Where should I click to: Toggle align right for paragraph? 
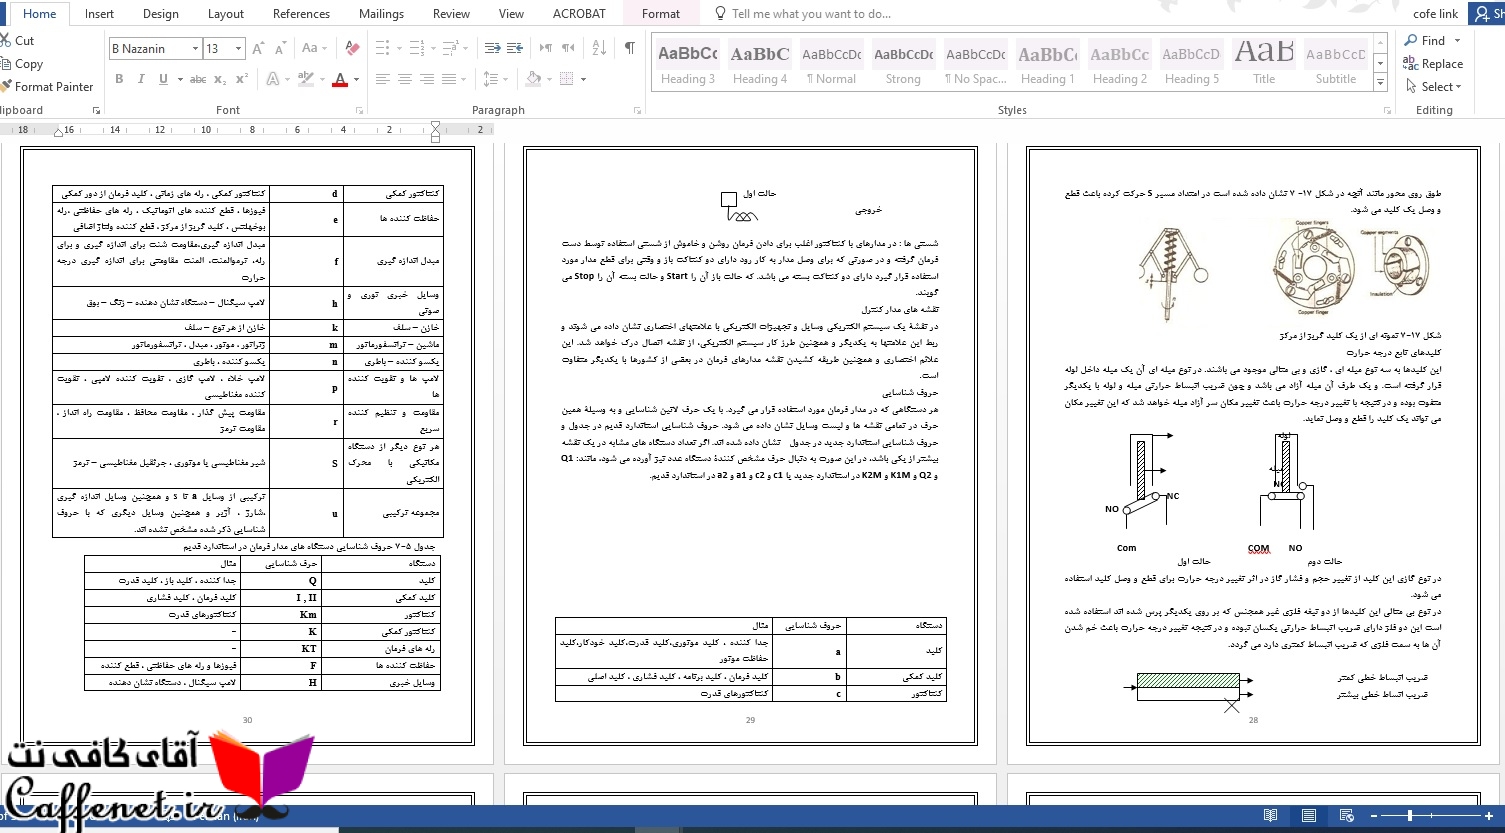(428, 79)
